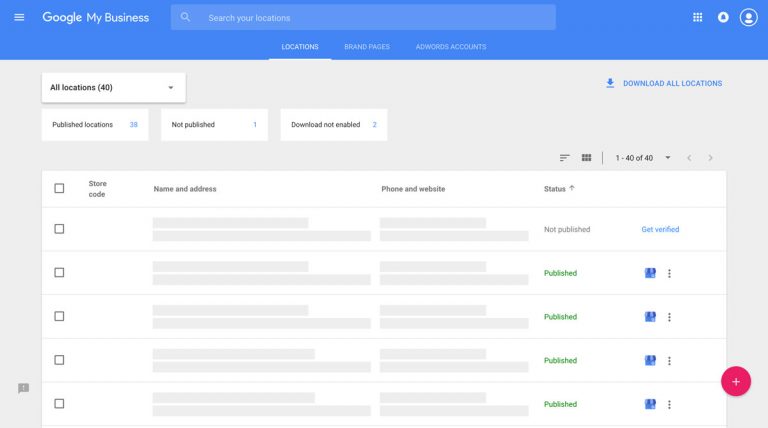Open more options for first published location
Screen dimensions: 768x428
click(670, 273)
